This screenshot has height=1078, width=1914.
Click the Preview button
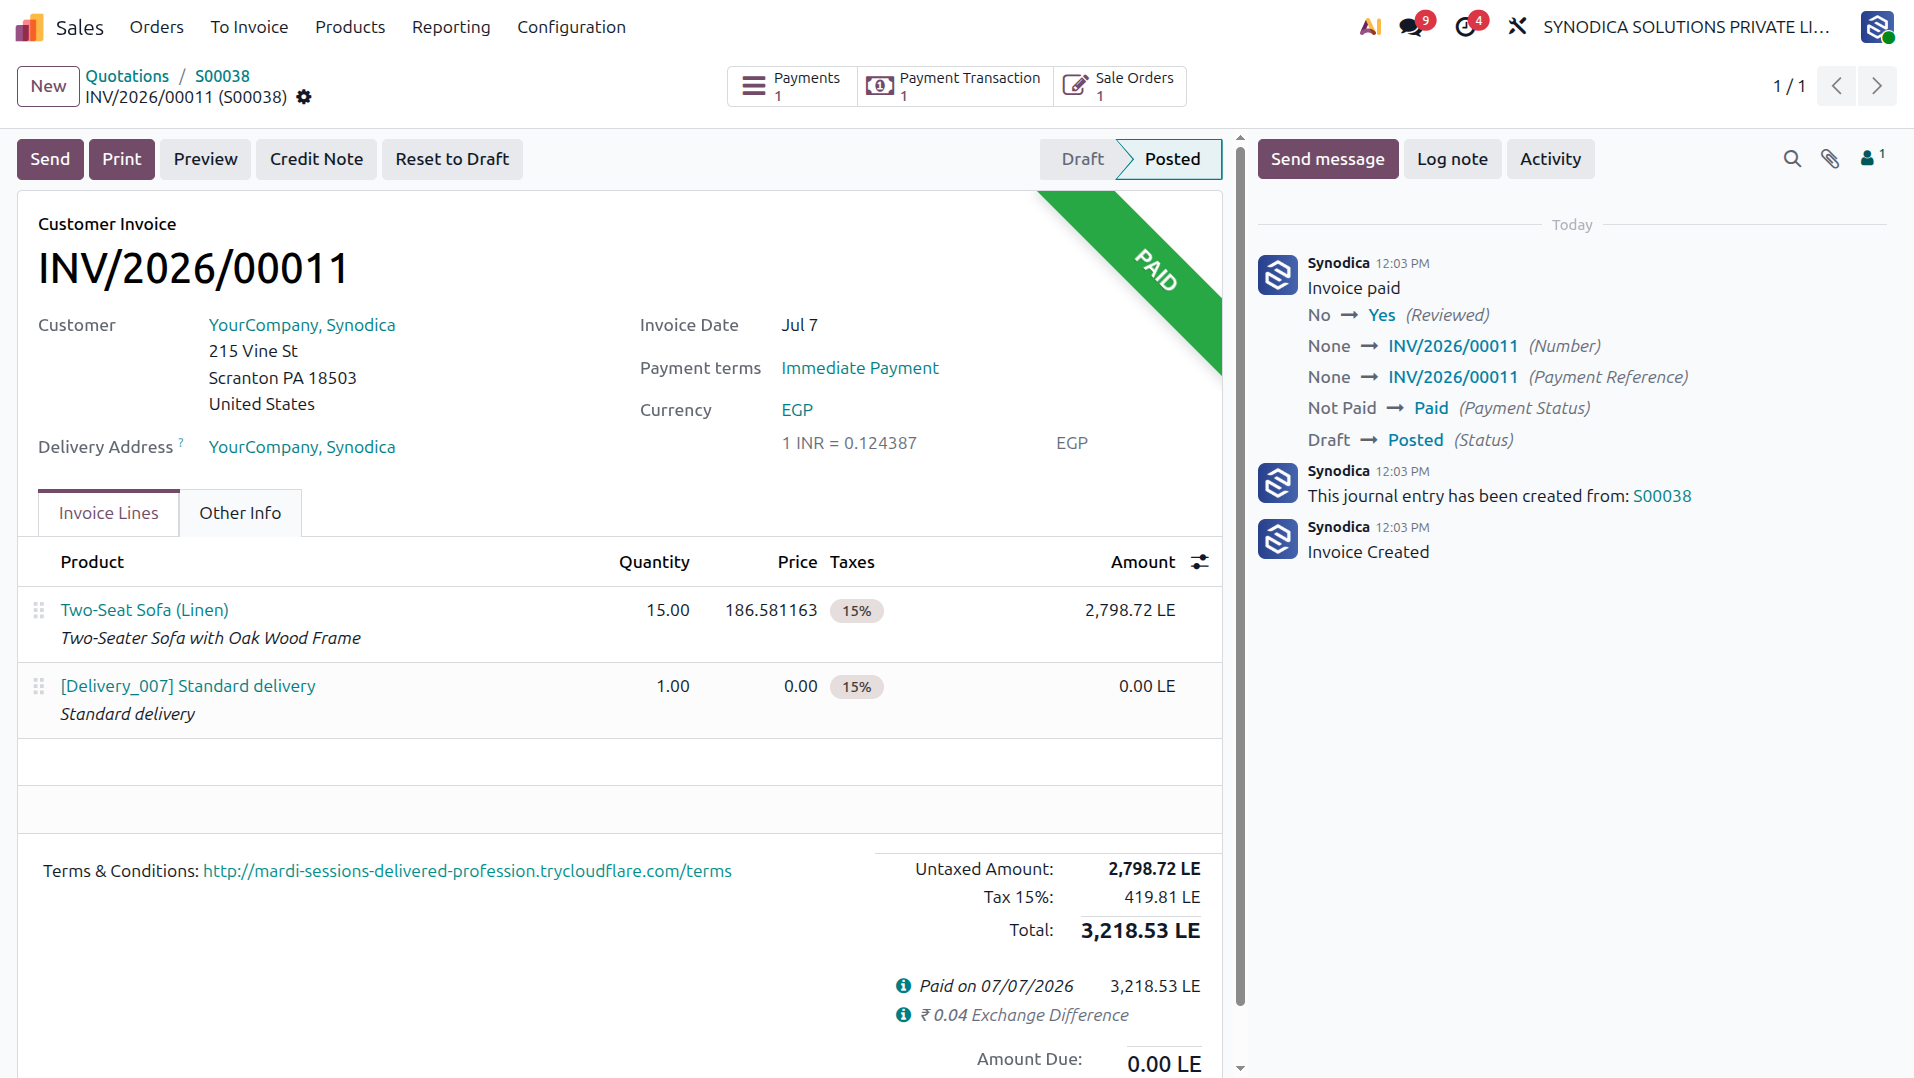(x=206, y=159)
